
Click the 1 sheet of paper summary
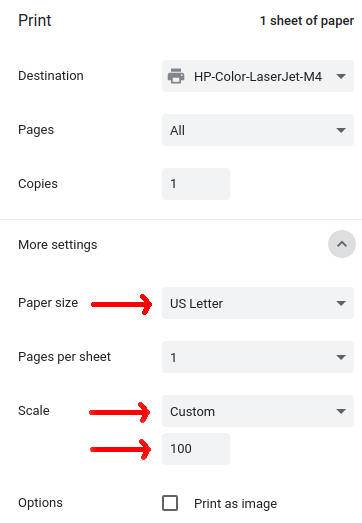pos(307,21)
